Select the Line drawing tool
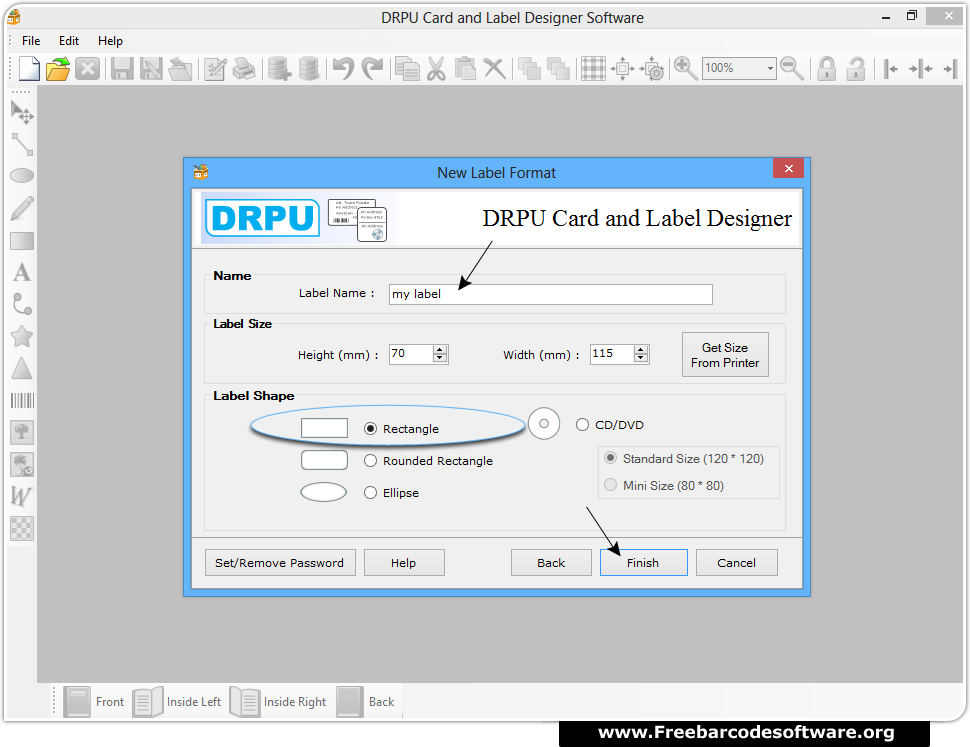This screenshot has width=970, height=747. tap(22, 144)
